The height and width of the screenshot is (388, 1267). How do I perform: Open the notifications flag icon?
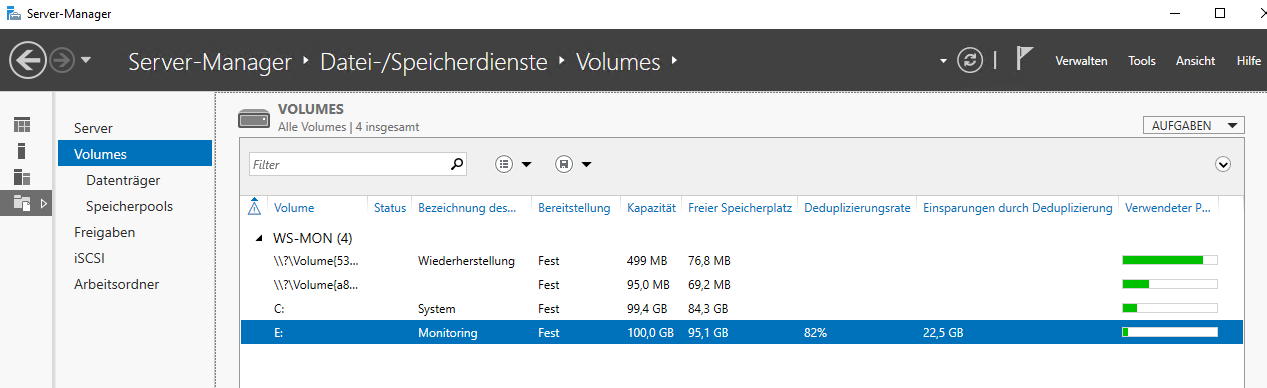[x=1024, y=59]
